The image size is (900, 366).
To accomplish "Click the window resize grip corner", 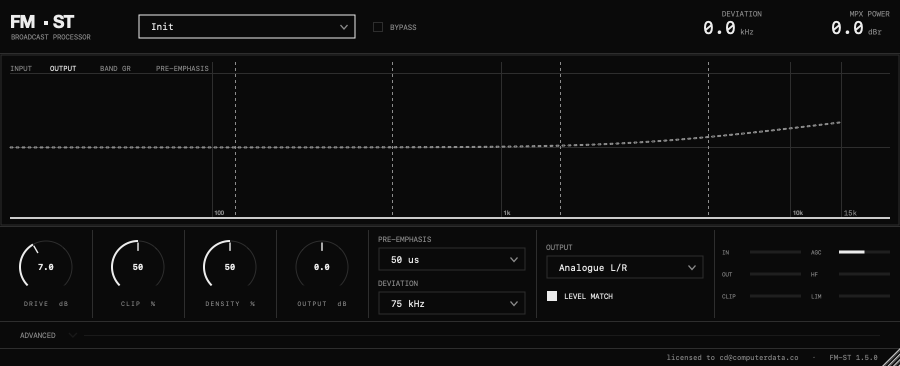I will pos(891,358).
